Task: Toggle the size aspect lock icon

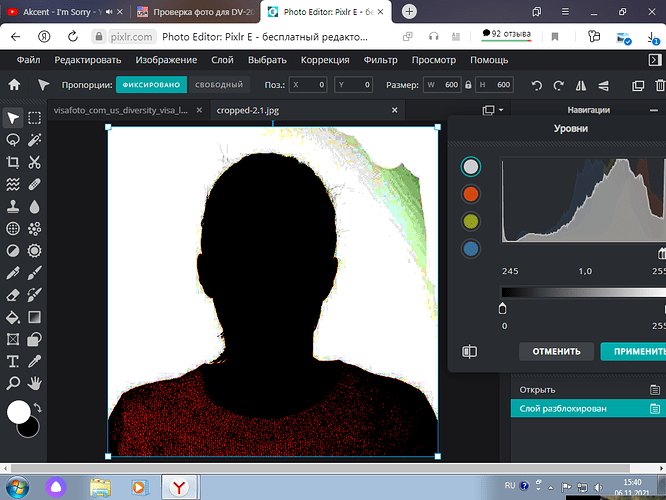Action: pyautogui.click(x=468, y=85)
